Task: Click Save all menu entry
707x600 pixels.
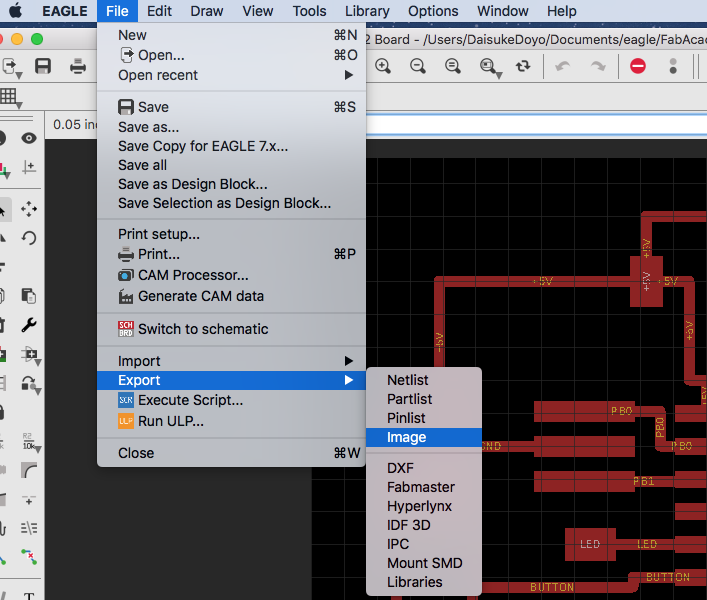Action: pyautogui.click(x=231, y=165)
